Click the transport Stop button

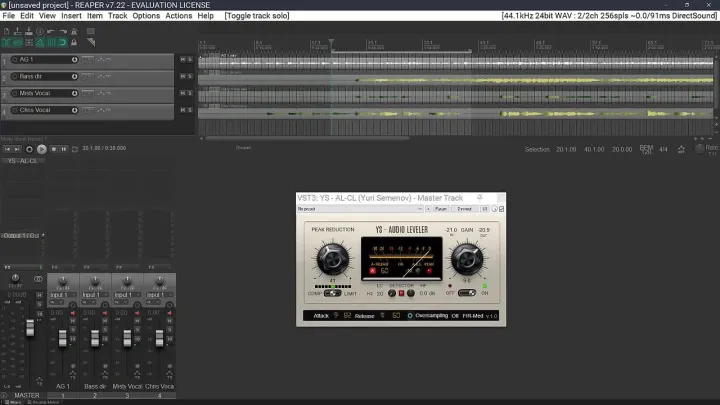[x=54, y=149]
